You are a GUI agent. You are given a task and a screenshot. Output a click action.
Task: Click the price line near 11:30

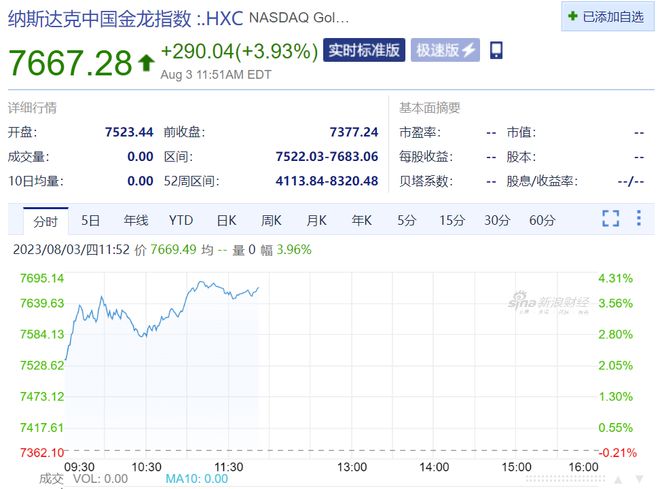(229, 292)
